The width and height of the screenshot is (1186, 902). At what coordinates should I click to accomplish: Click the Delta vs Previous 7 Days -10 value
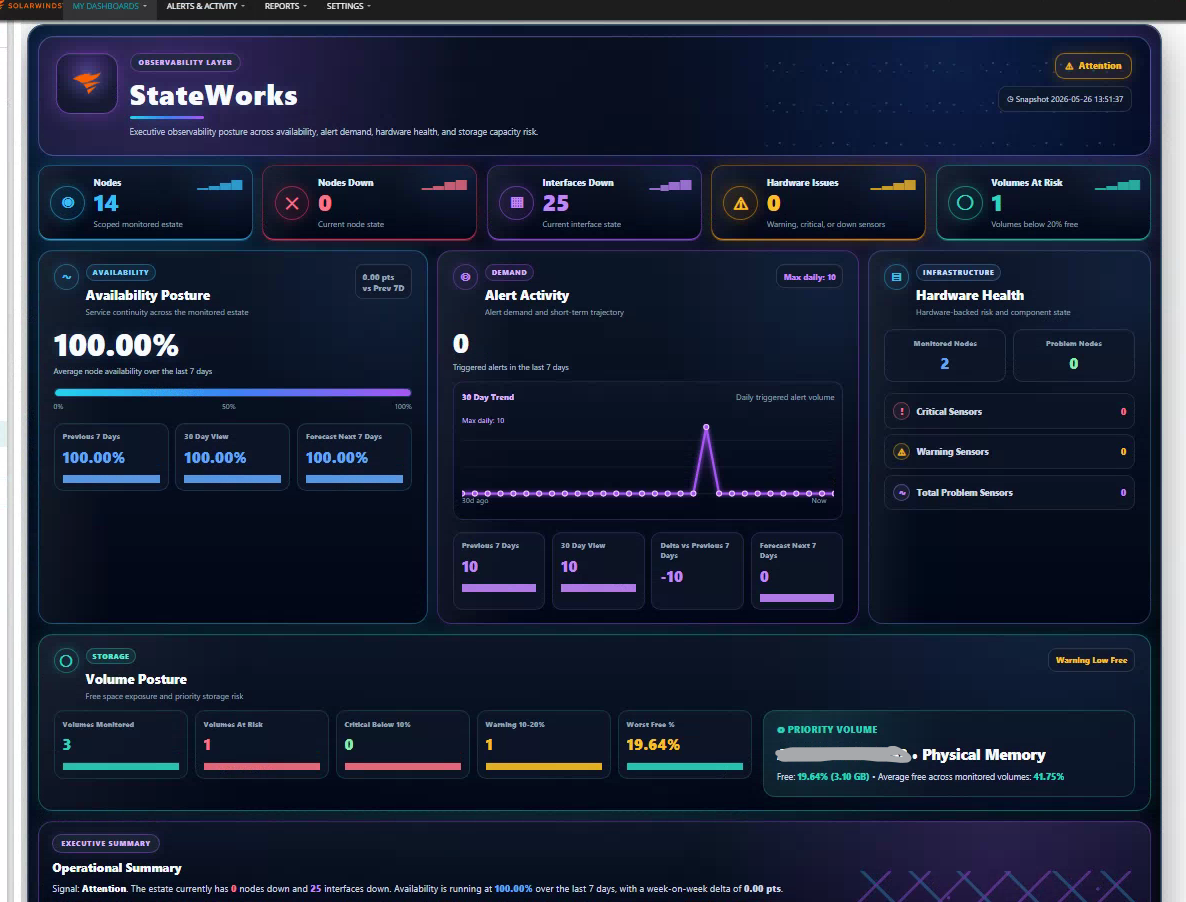click(x=672, y=576)
